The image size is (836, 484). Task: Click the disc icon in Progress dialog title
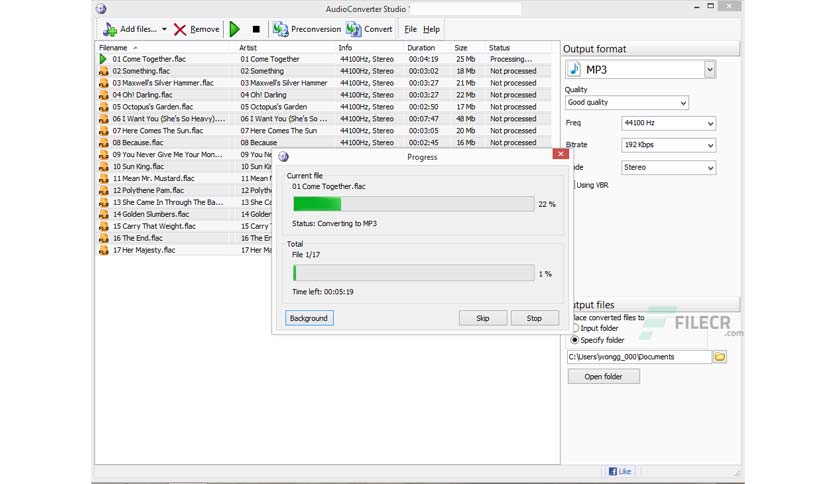[284, 157]
